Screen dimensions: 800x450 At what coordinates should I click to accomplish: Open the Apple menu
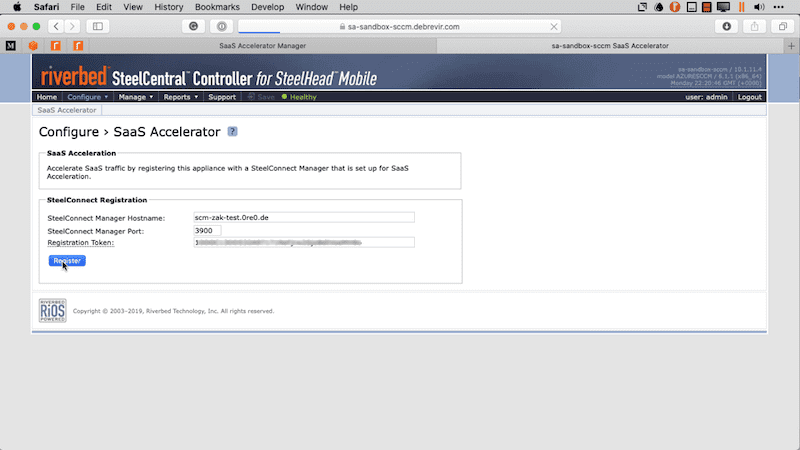coord(17,7)
